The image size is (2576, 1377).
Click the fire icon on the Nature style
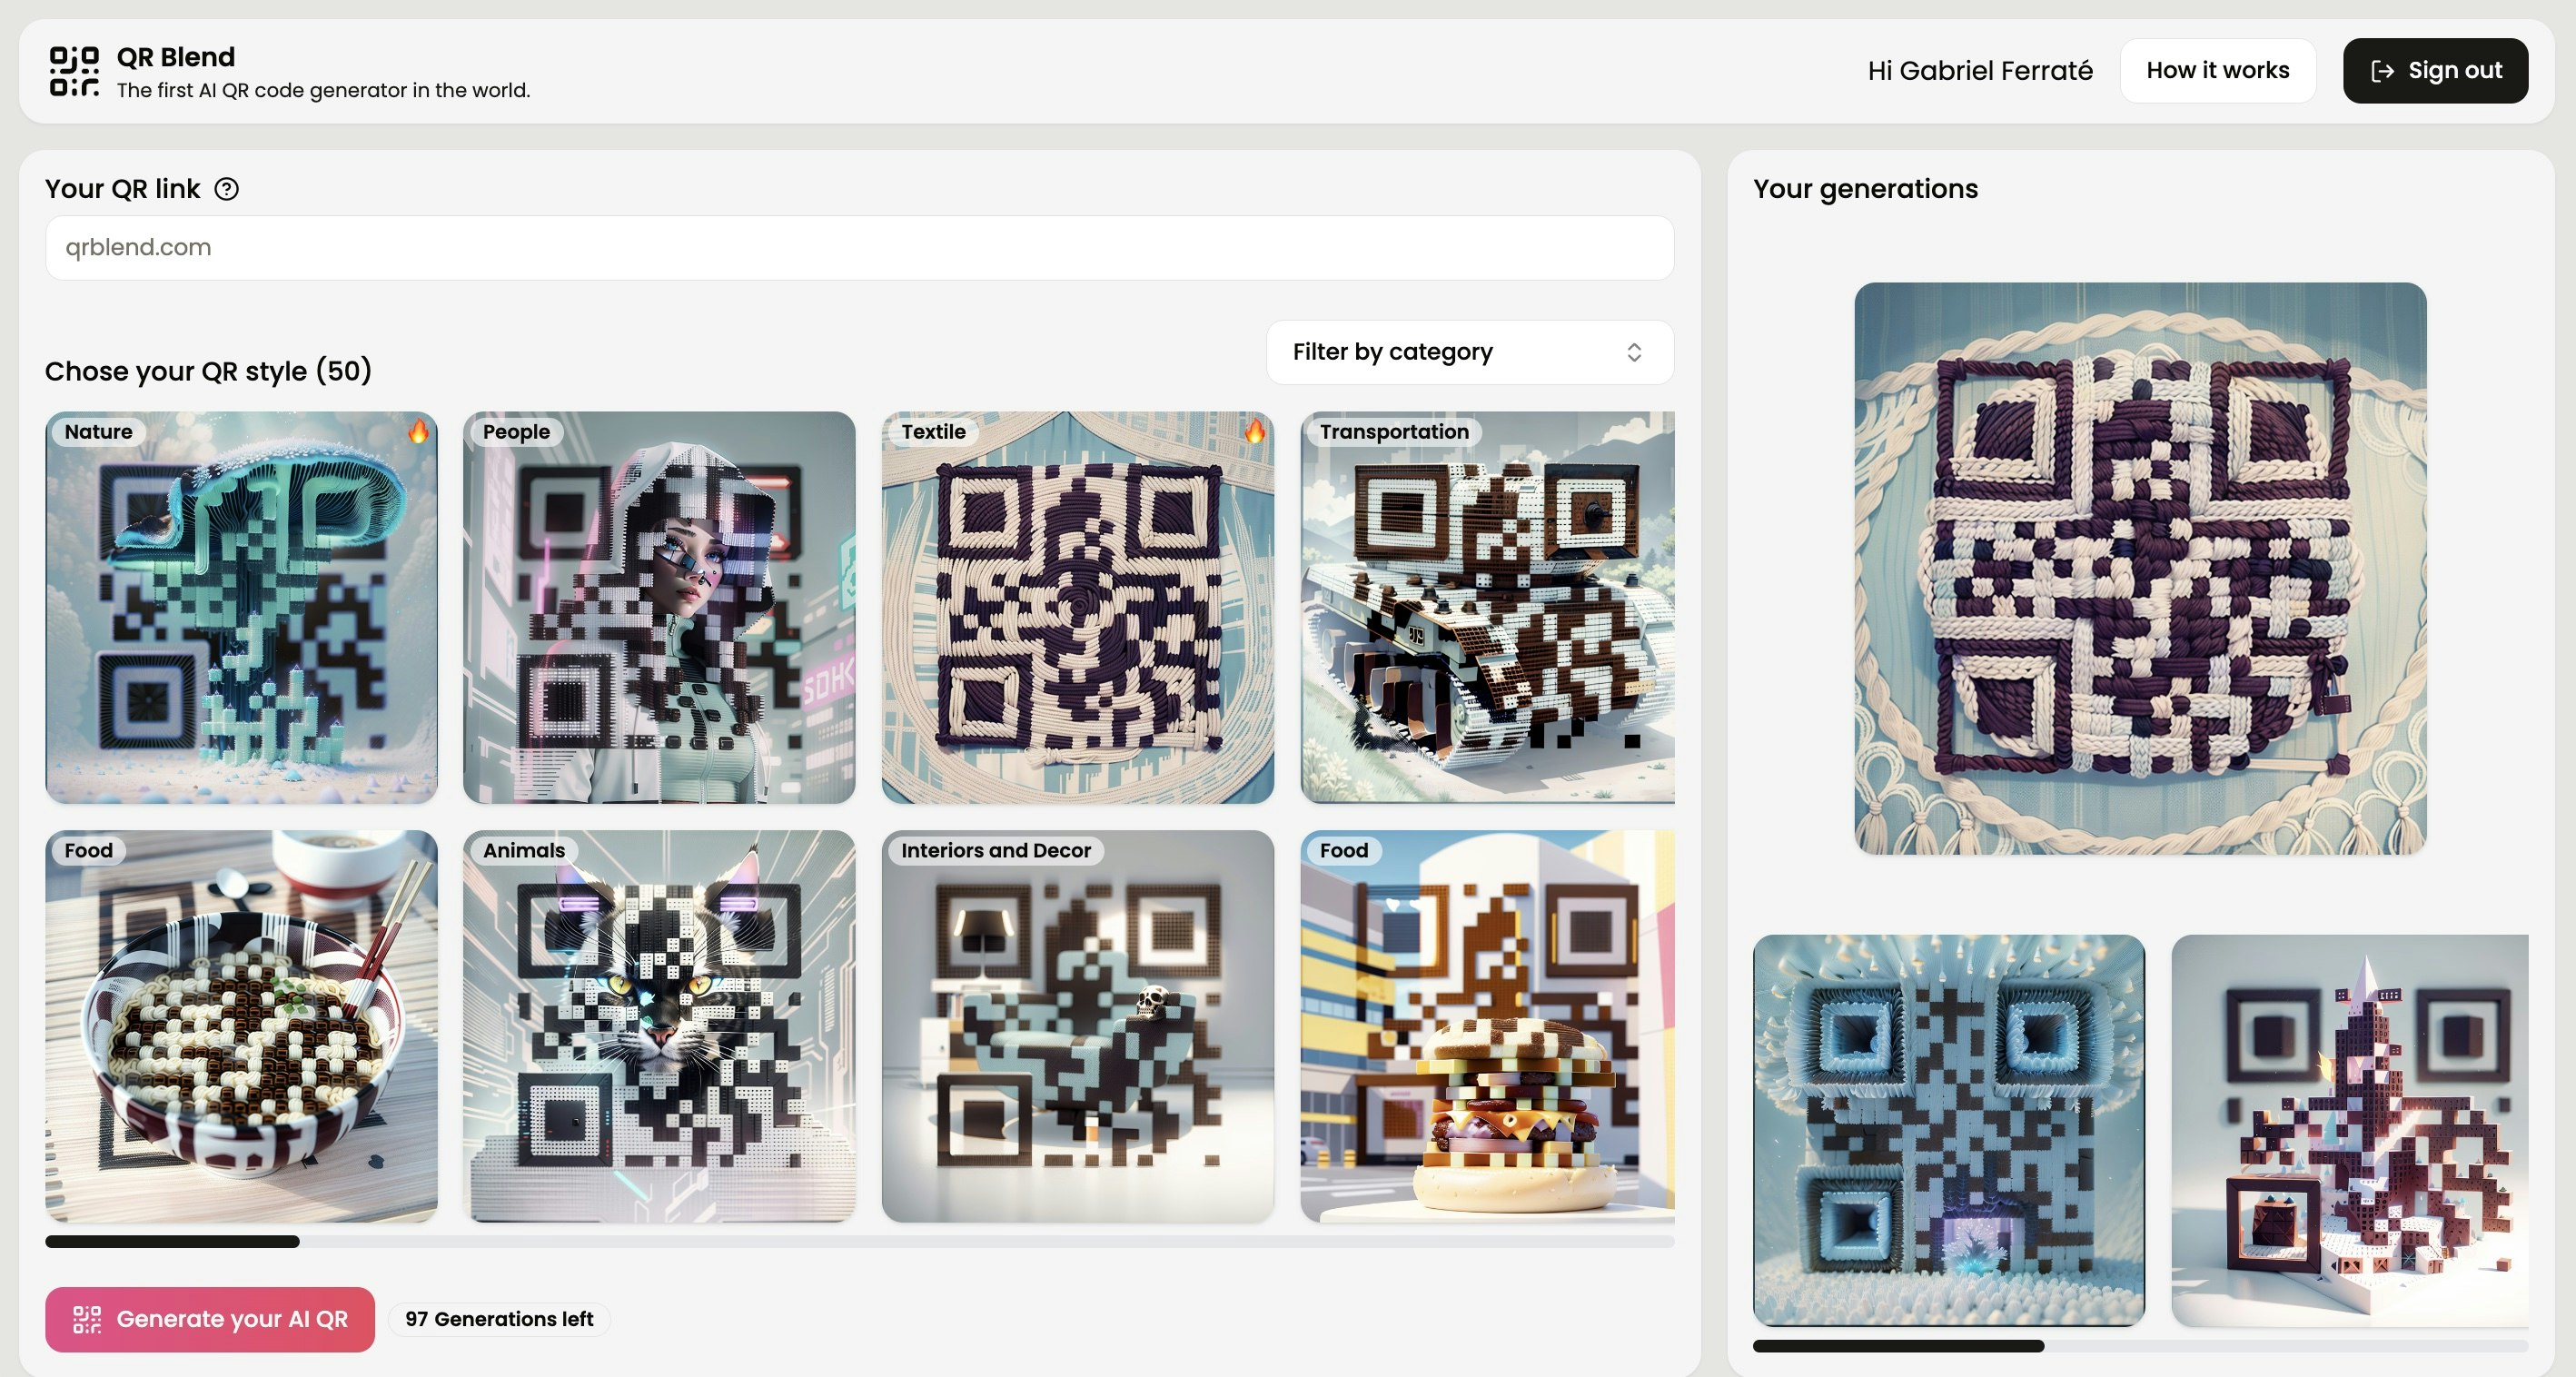419,434
